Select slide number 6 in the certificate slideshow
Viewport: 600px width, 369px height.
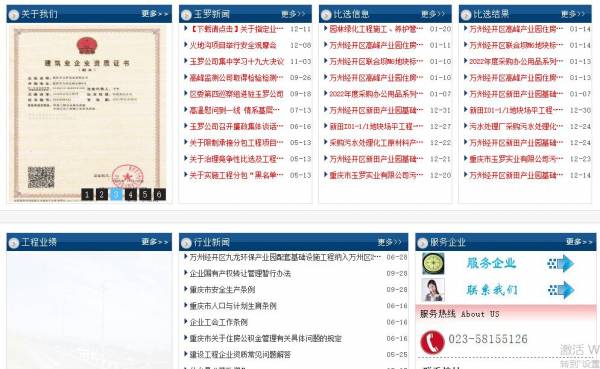[x=160, y=194]
